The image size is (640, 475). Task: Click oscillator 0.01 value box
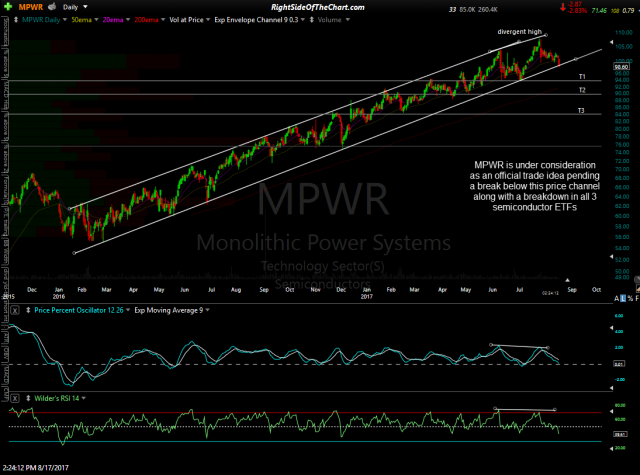tap(619, 364)
